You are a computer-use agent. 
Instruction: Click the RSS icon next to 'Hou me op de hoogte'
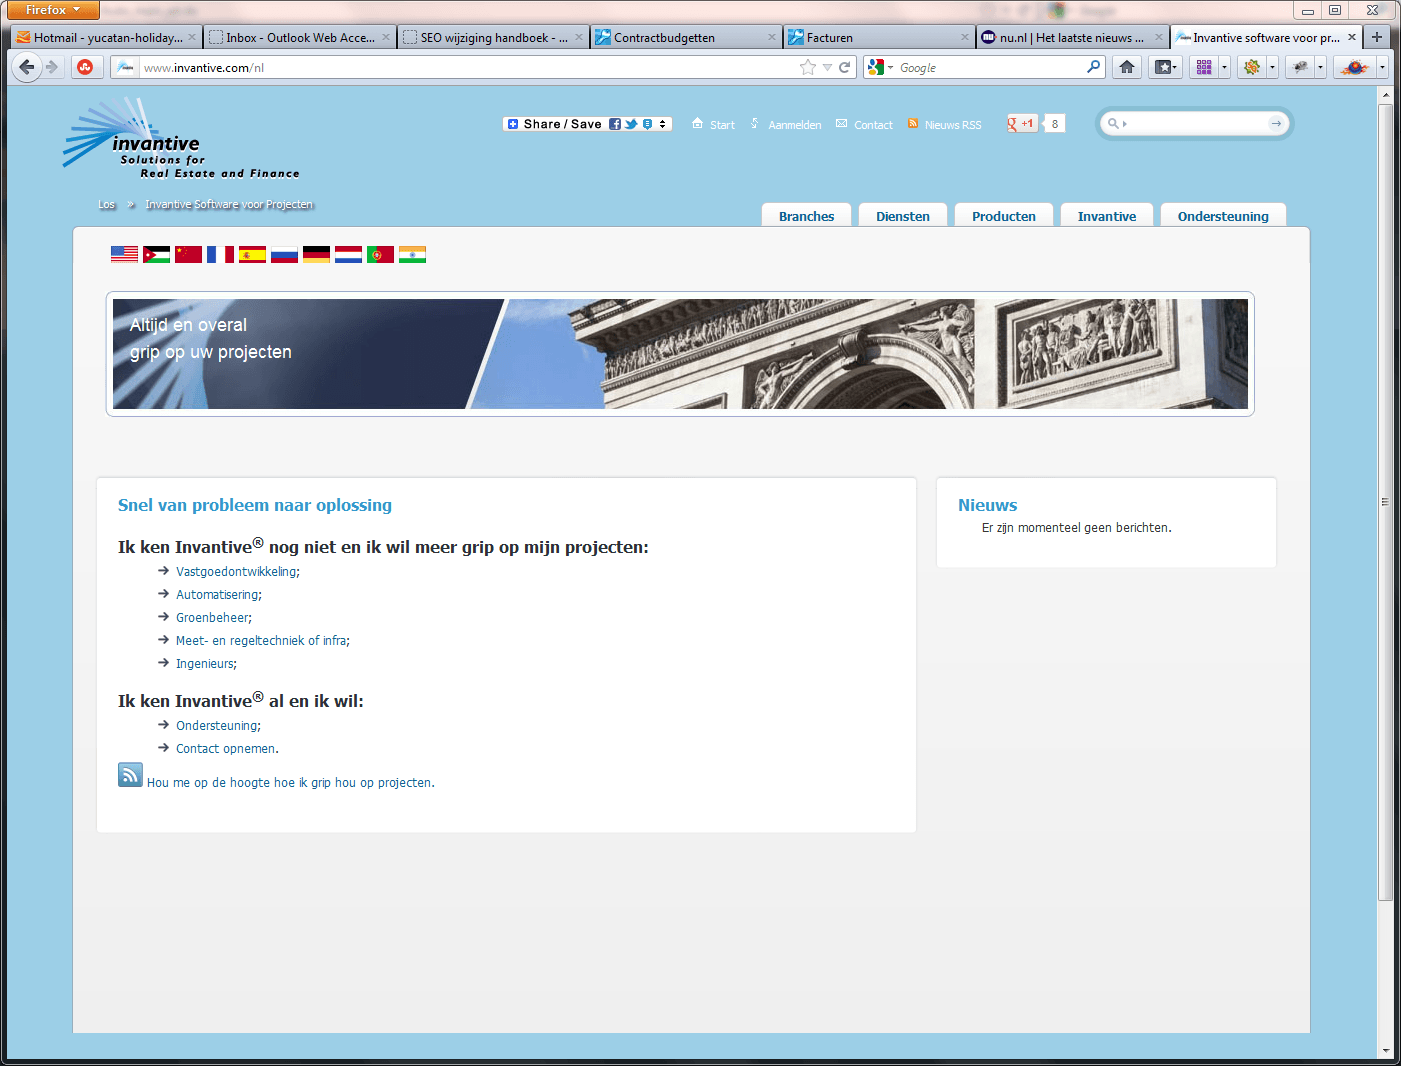pos(130,774)
